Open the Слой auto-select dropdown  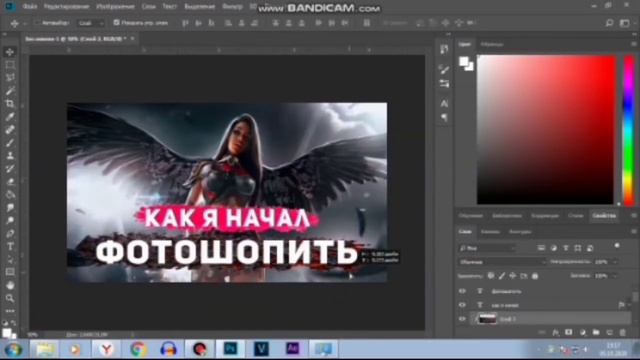pyautogui.click(x=91, y=23)
